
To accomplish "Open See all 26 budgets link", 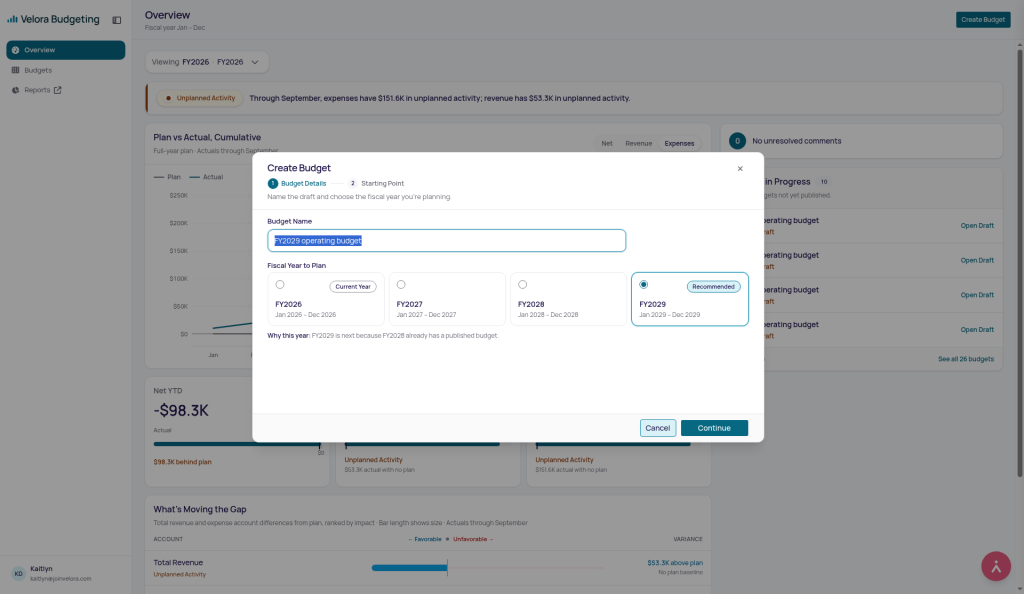I will [966, 359].
